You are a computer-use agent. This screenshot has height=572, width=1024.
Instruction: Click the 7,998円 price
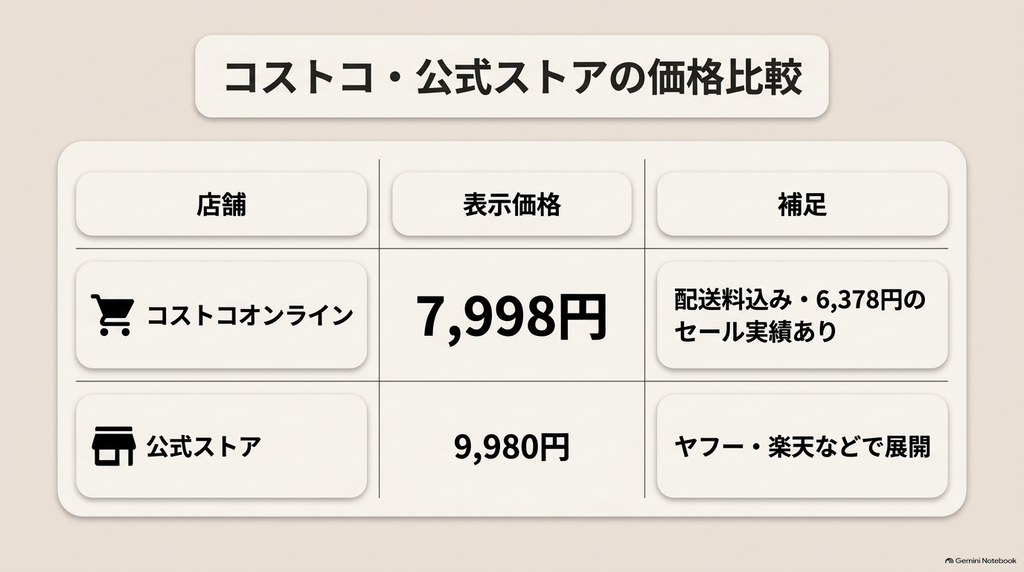(512, 316)
